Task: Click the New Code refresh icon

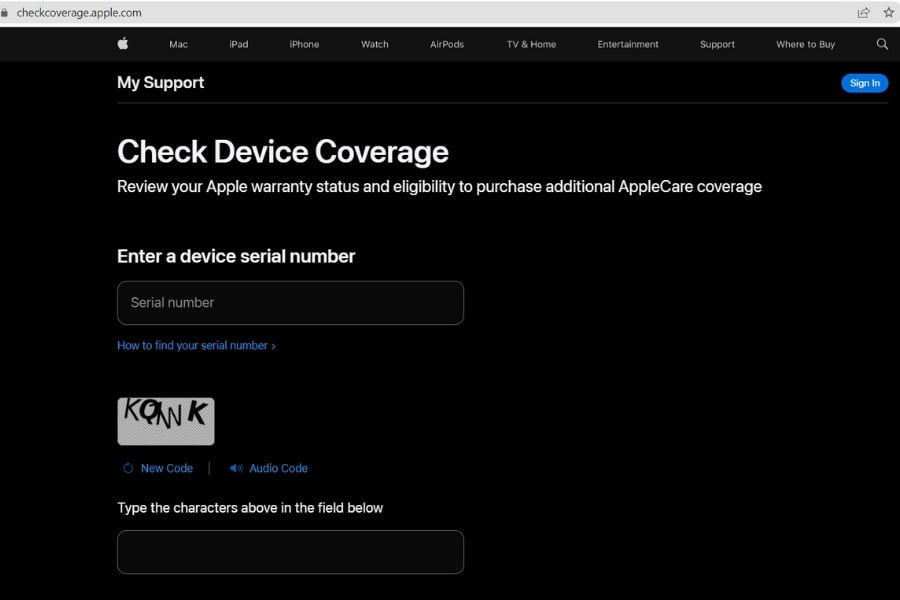Action: click(128, 468)
